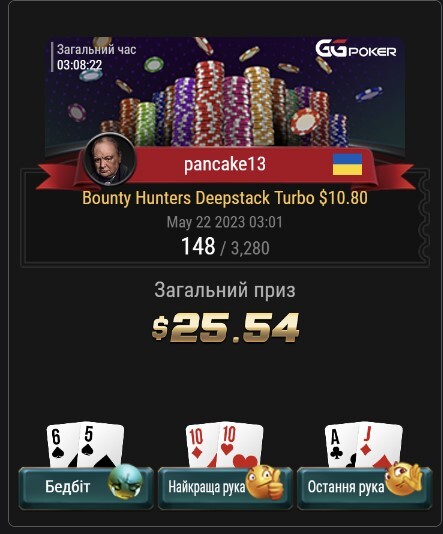Click the five of spades card
The height and width of the screenshot is (534, 443).
(x=101, y=445)
